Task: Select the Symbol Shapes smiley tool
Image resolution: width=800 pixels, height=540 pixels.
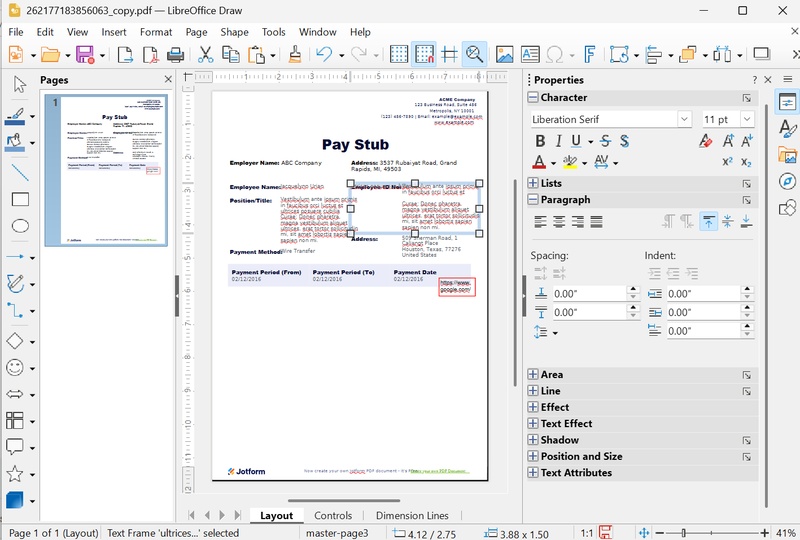Action: point(15,367)
